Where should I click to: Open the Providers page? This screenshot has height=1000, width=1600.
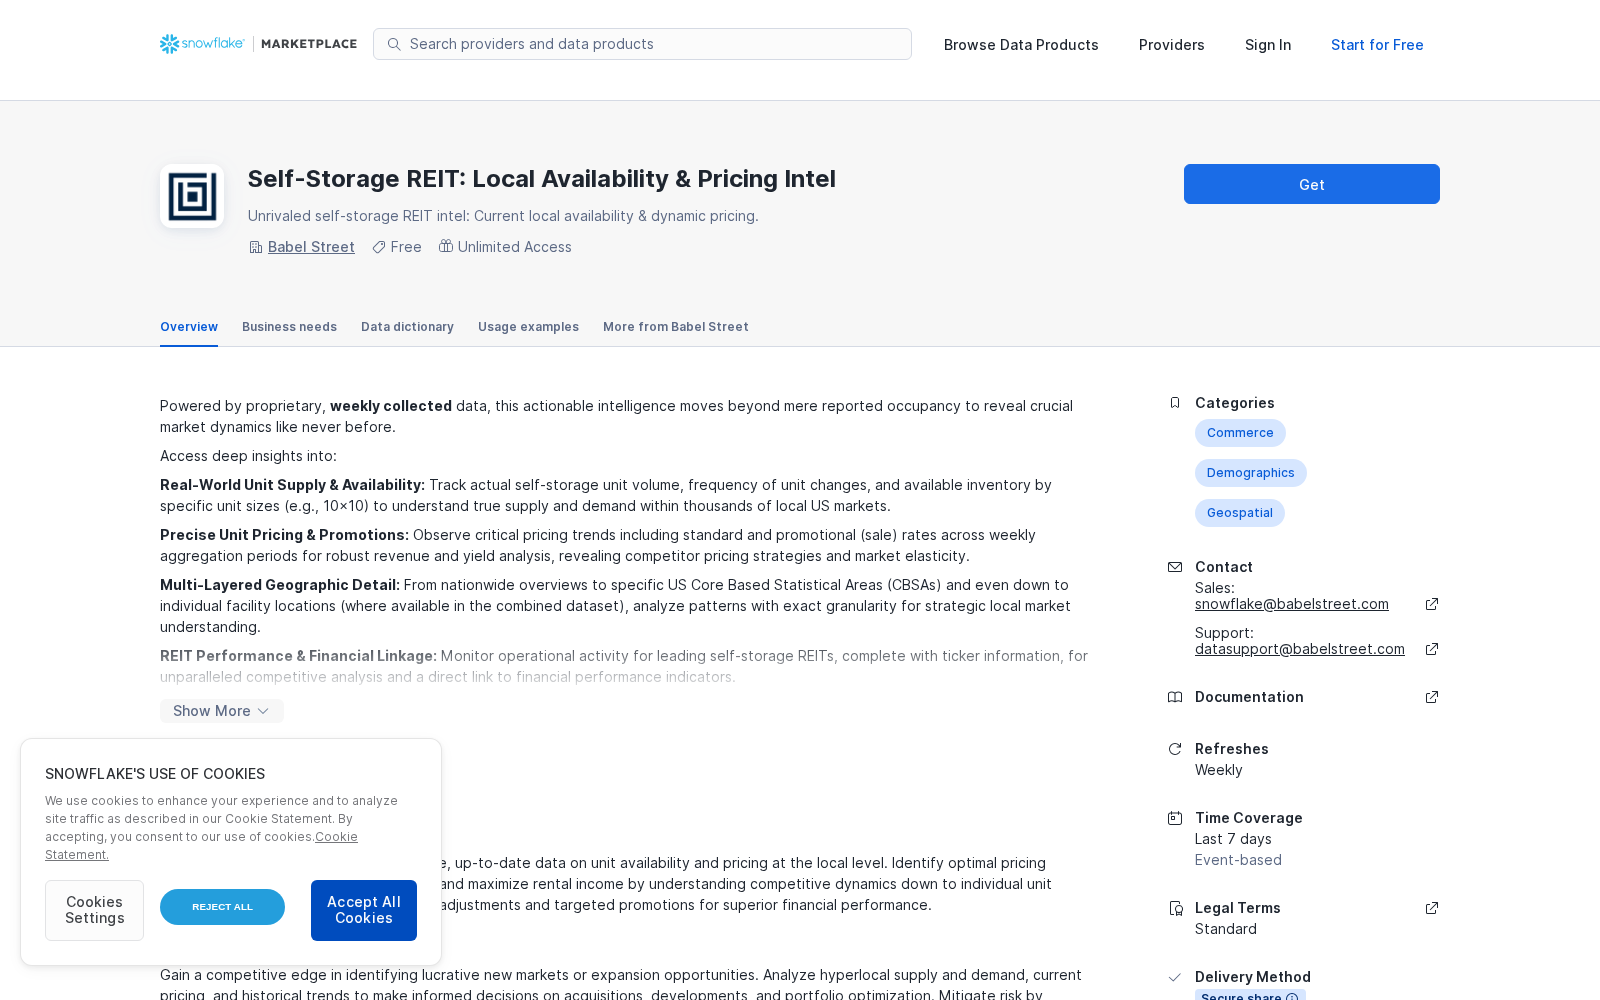click(1172, 45)
